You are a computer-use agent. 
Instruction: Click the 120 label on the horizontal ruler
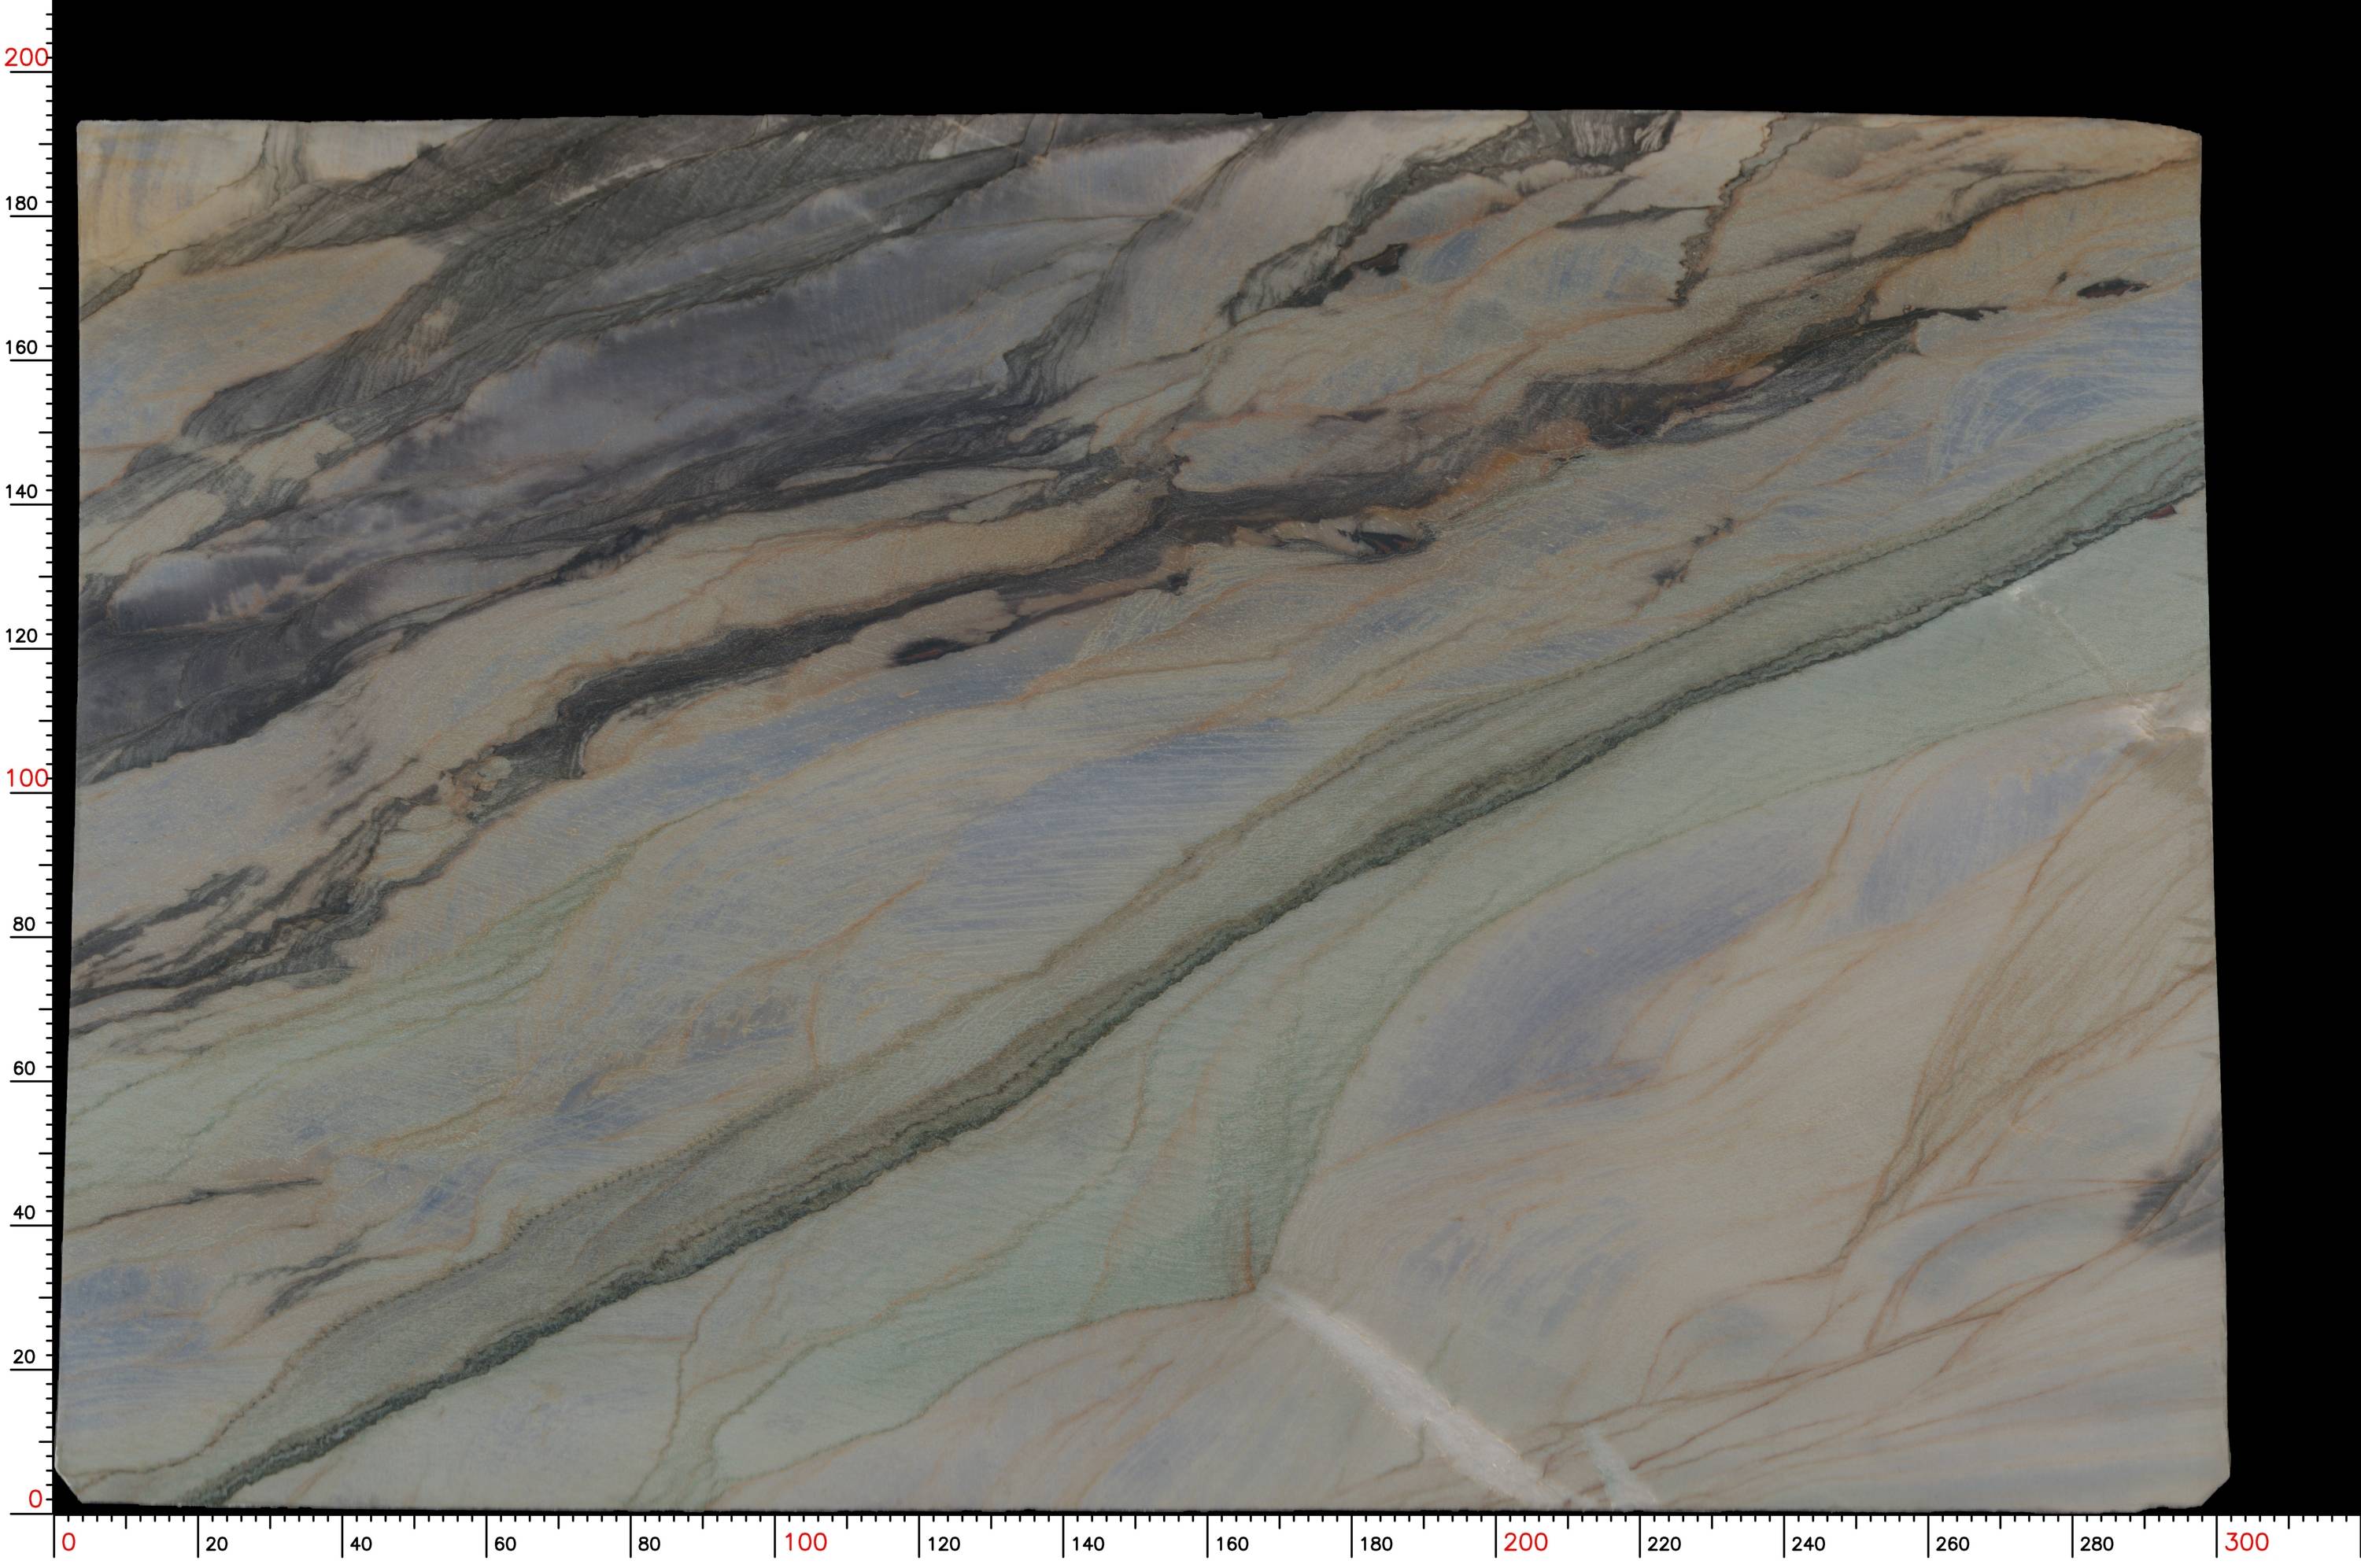tap(944, 1544)
